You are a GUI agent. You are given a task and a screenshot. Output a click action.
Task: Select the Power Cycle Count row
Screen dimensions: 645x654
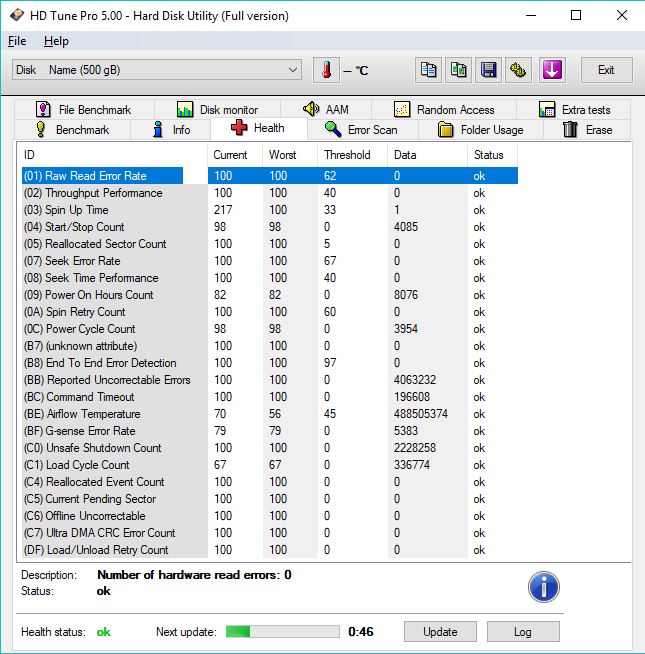coord(270,329)
